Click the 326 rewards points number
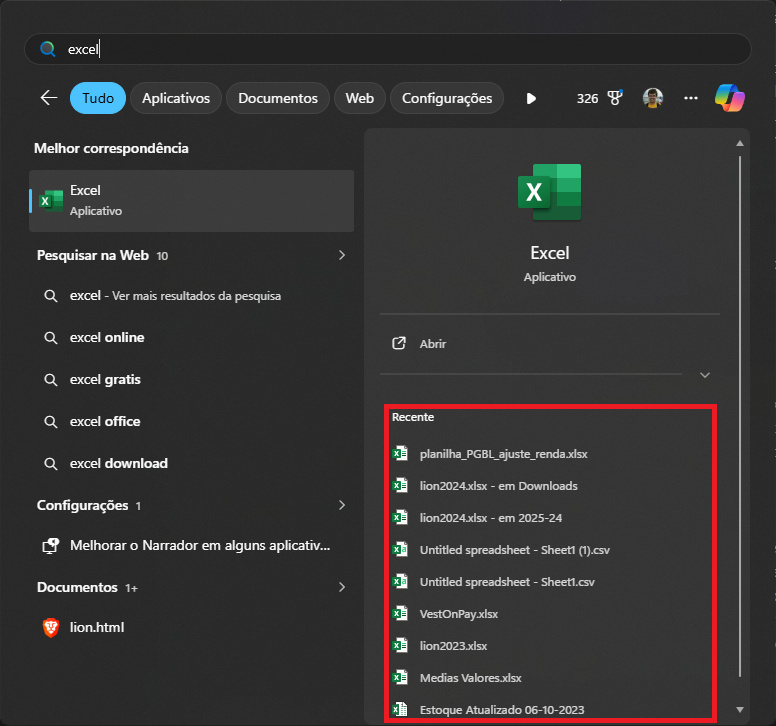776x726 pixels. coord(587,98)
